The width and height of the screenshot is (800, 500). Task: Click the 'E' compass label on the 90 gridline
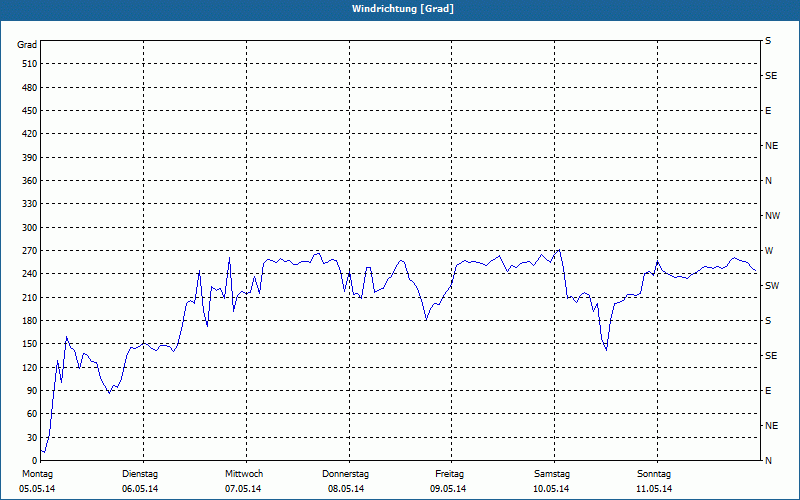coord(768,391)
